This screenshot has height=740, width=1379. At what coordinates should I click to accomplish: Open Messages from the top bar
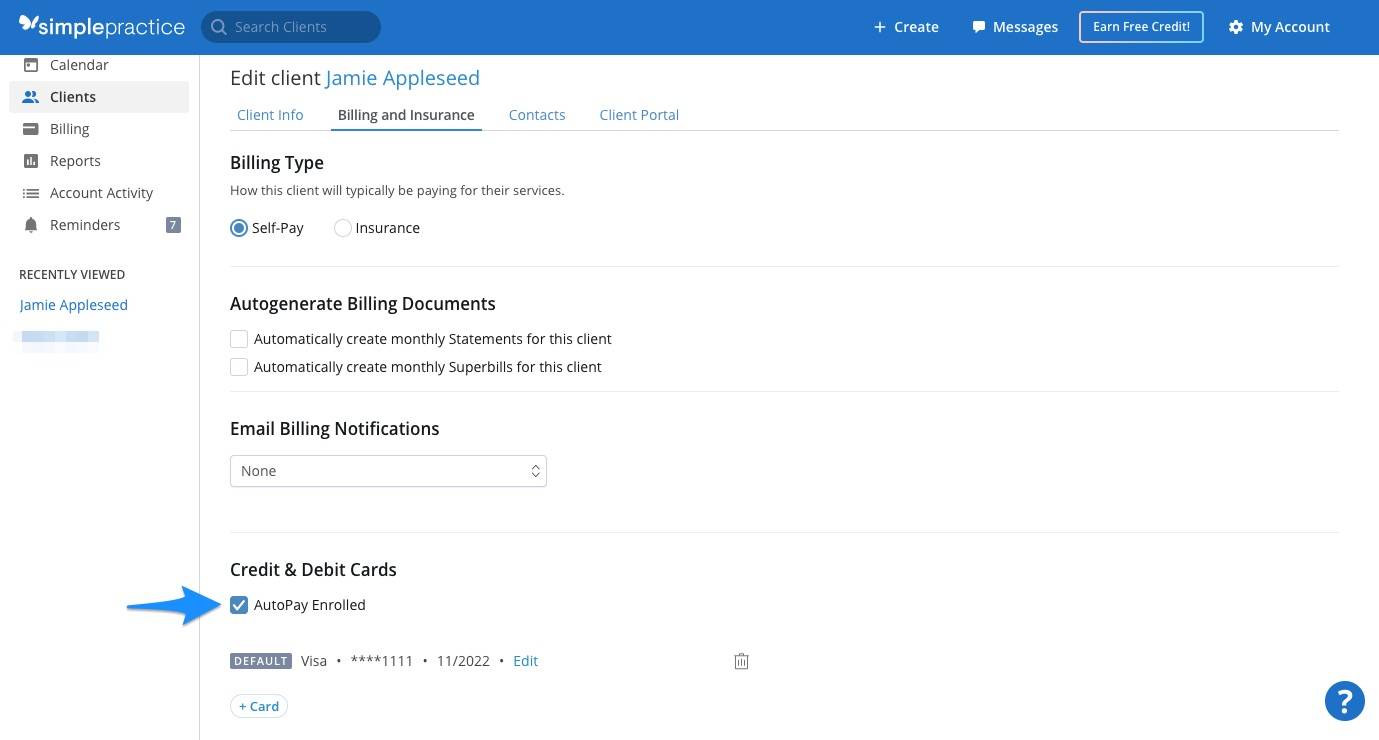1014,26
